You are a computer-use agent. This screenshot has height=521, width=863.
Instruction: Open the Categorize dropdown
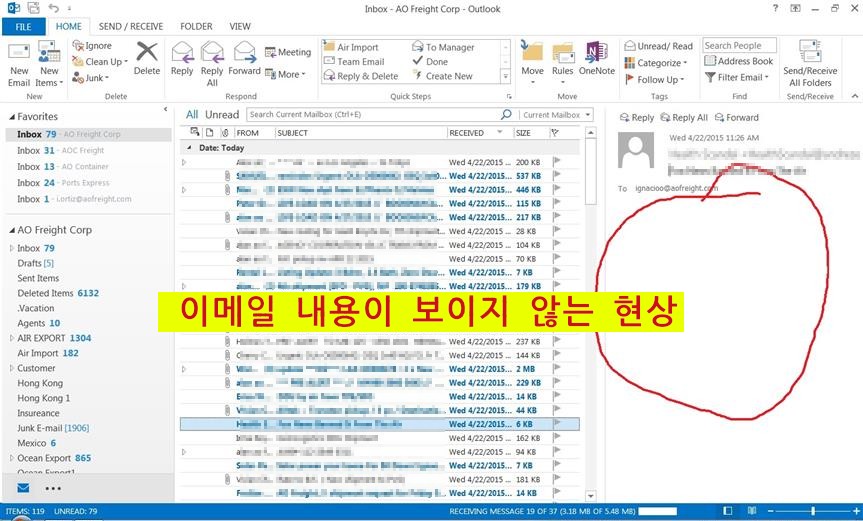coord(656,63)
